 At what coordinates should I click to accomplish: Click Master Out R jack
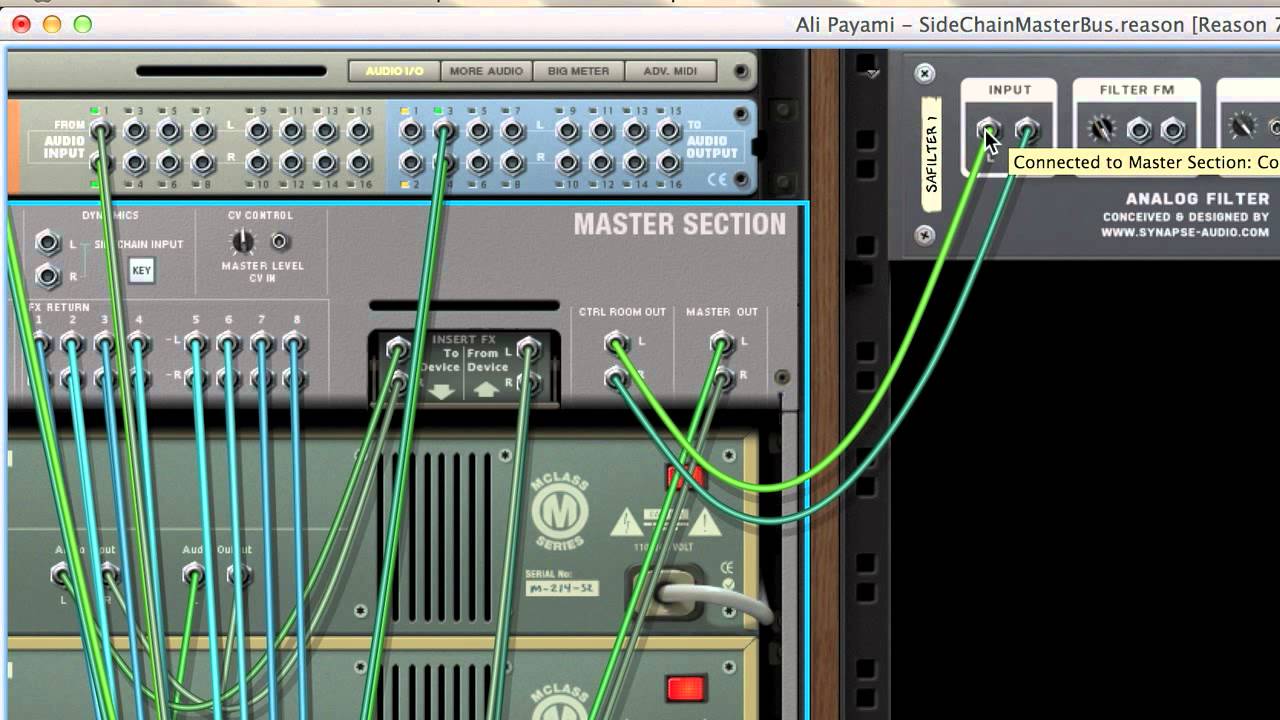pyautogui.click(x=721, y=376)
